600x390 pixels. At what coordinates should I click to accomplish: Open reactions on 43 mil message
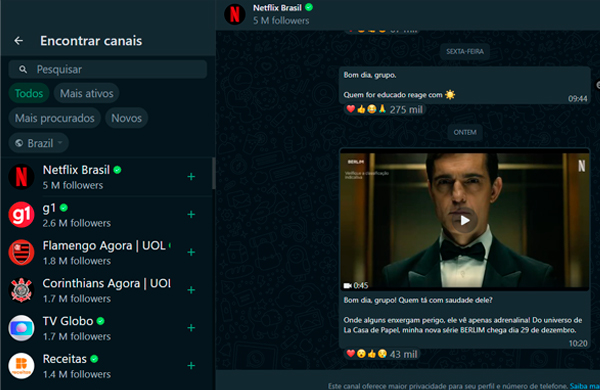click(382, 354)
